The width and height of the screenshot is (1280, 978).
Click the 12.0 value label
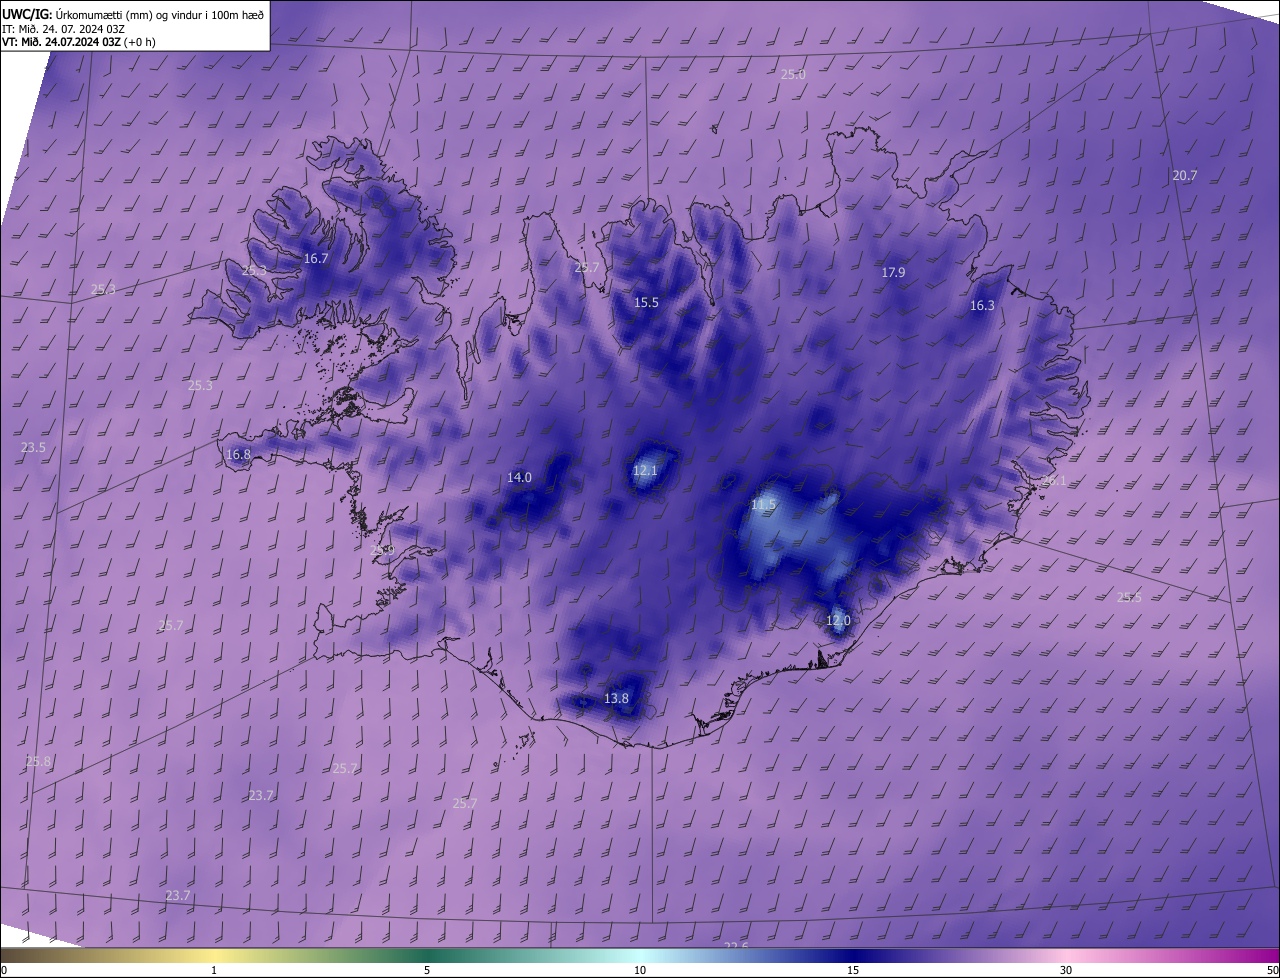[838, 620]
